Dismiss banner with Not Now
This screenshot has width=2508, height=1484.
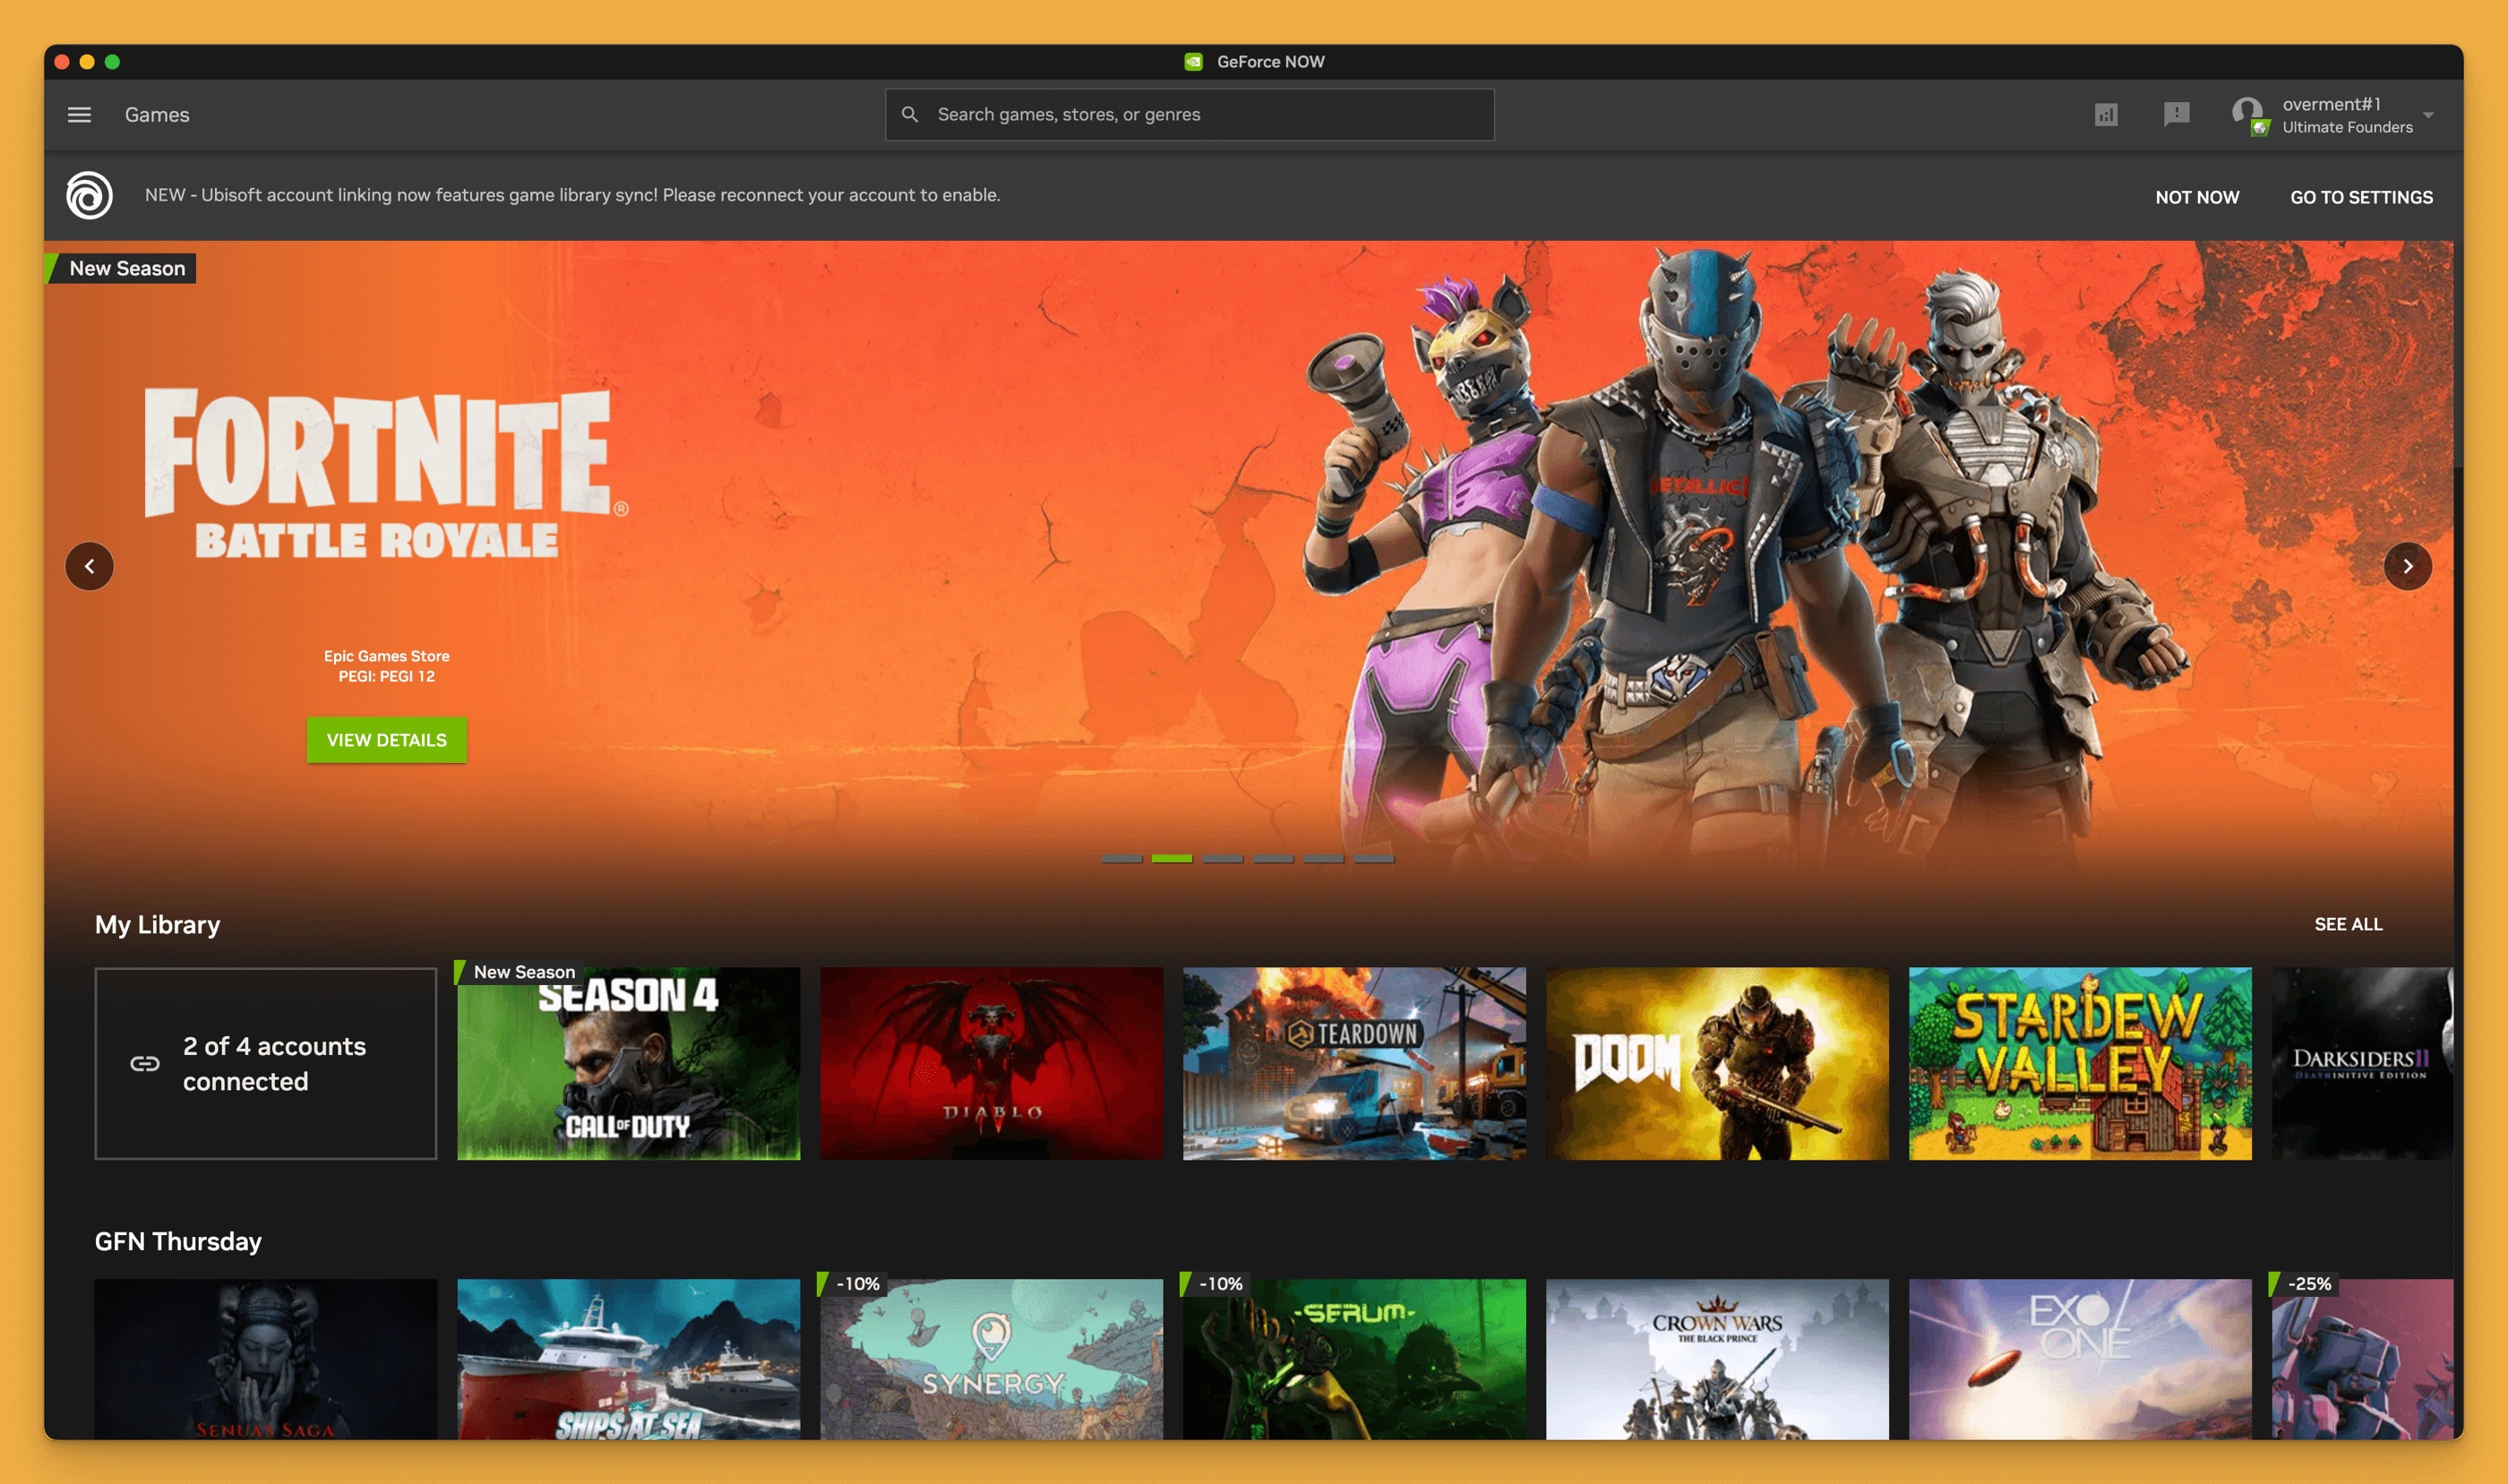2196,197
